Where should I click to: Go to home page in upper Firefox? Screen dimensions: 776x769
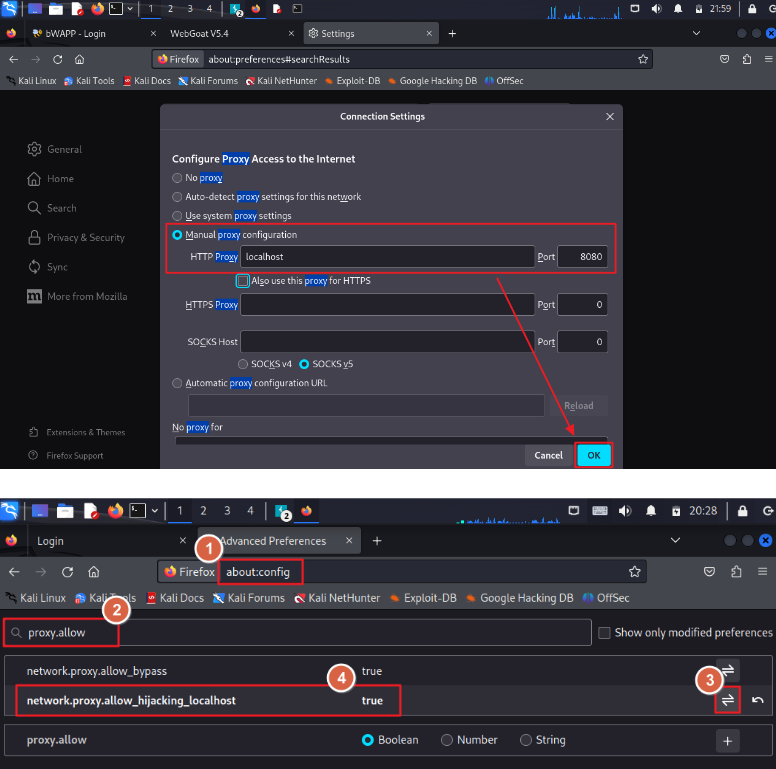pos(79,59)
